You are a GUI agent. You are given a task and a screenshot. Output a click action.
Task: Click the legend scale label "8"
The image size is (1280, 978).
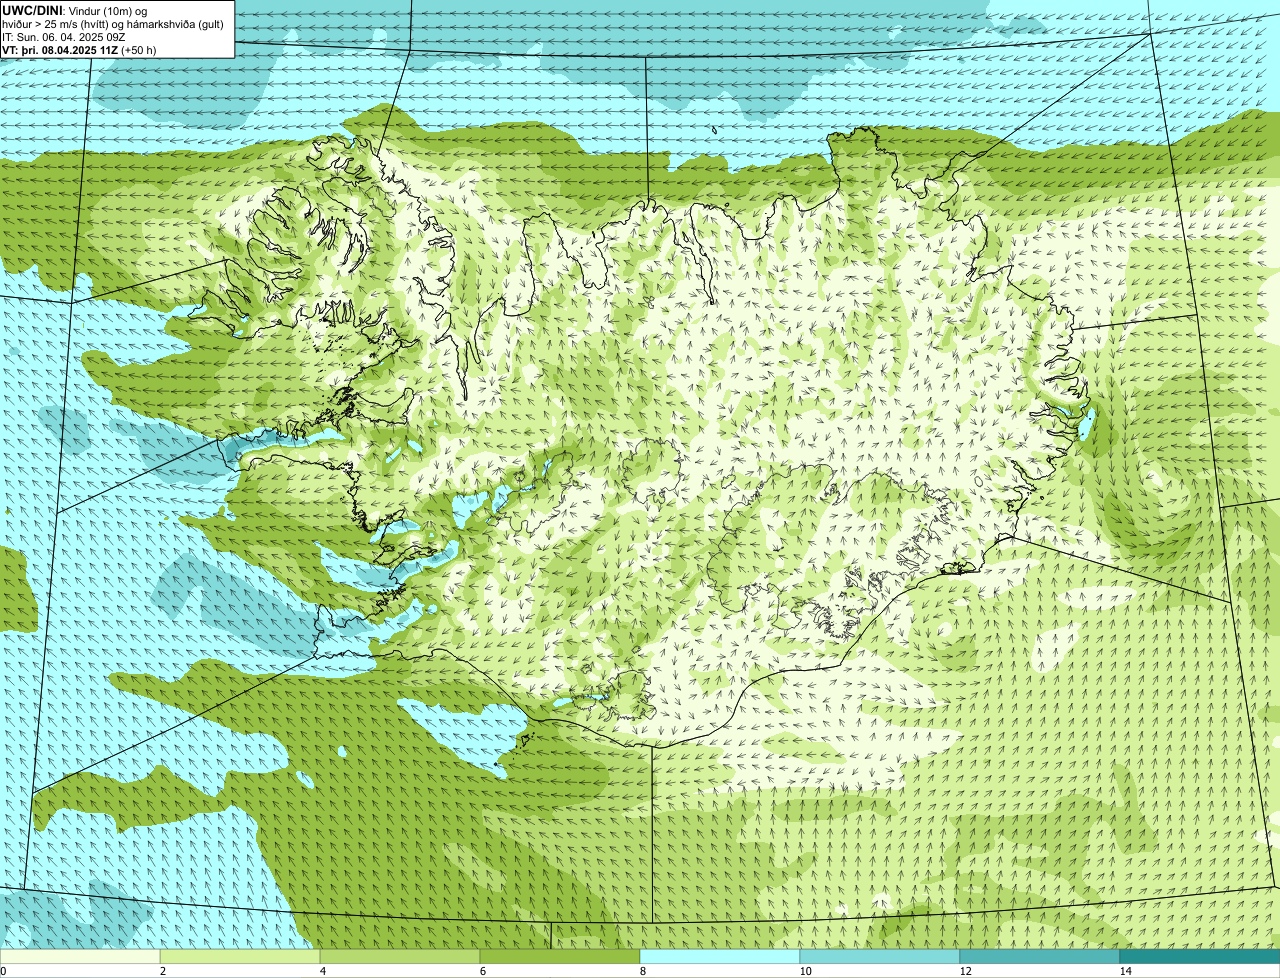click(x=642, y=971)
